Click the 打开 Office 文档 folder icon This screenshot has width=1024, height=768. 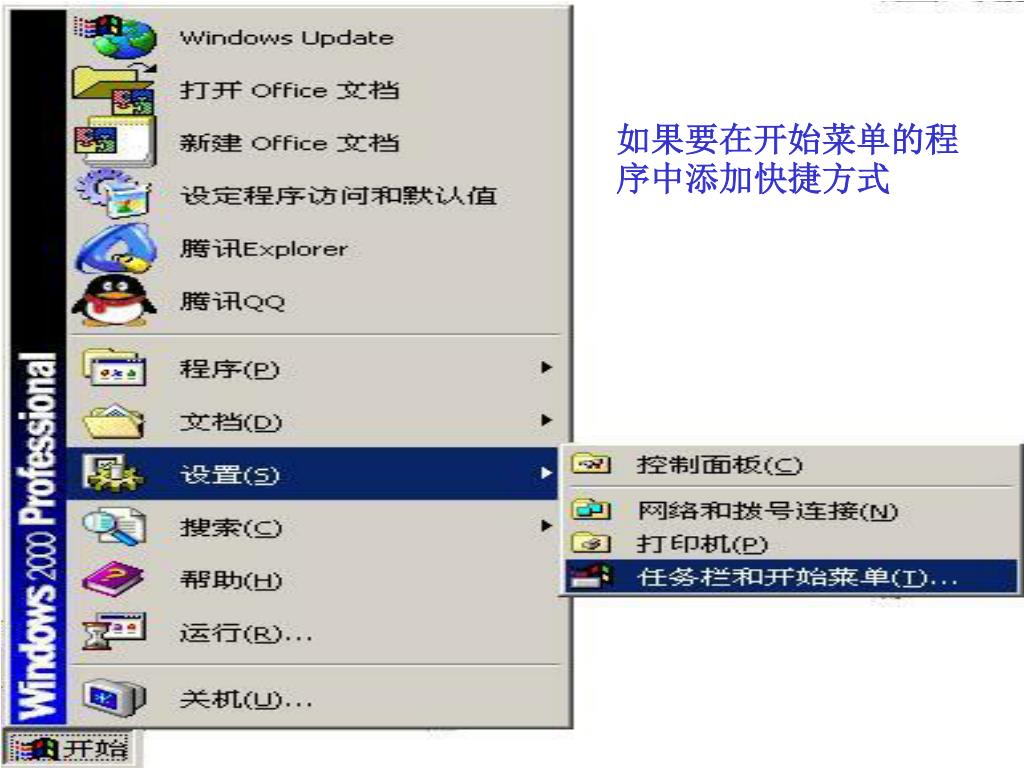coord(114,89)
